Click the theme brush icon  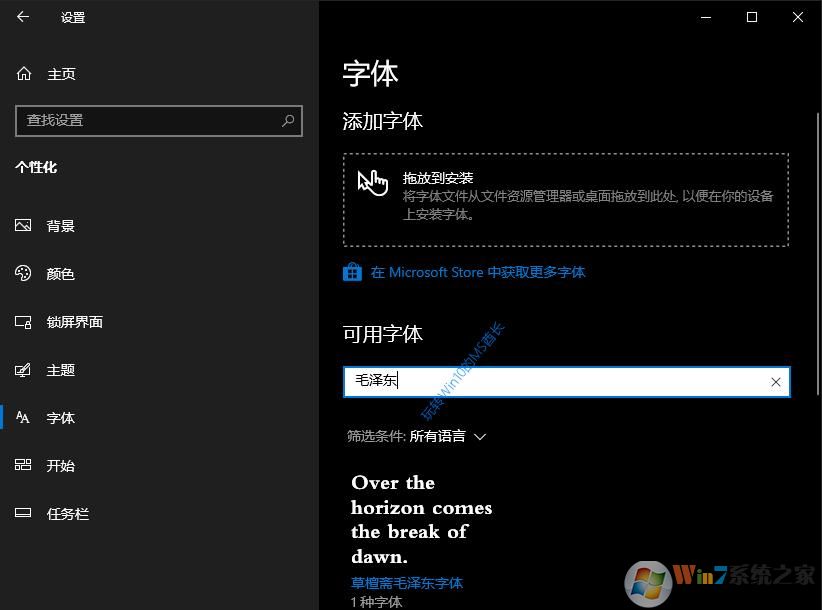[23, 370]
